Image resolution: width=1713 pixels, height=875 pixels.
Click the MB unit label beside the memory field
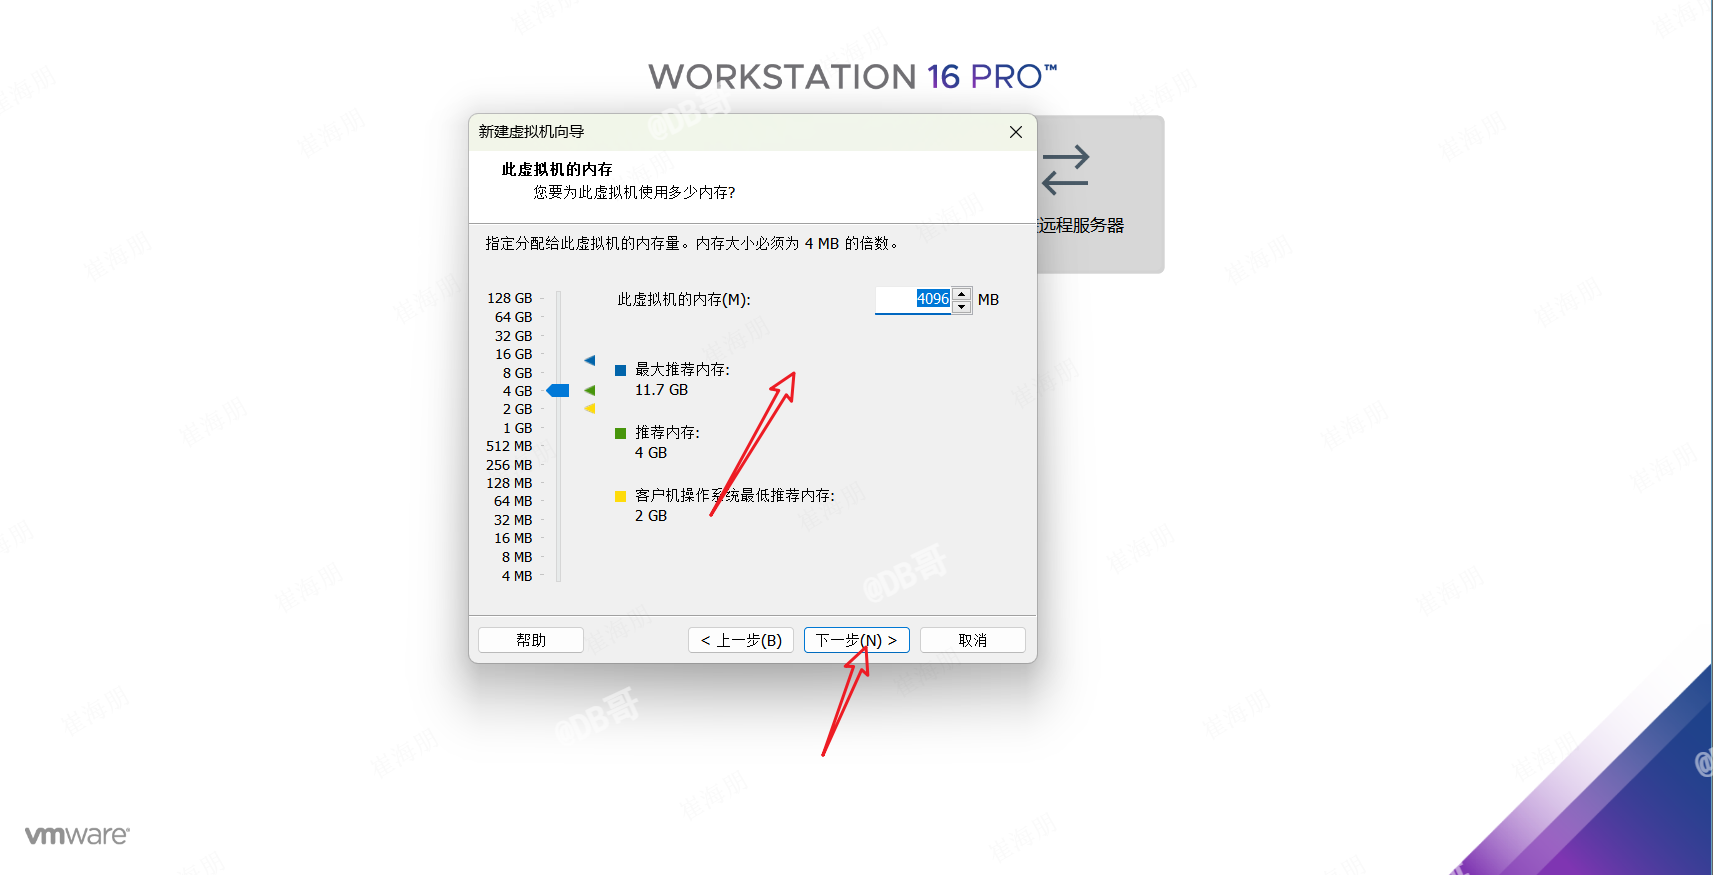988,300
